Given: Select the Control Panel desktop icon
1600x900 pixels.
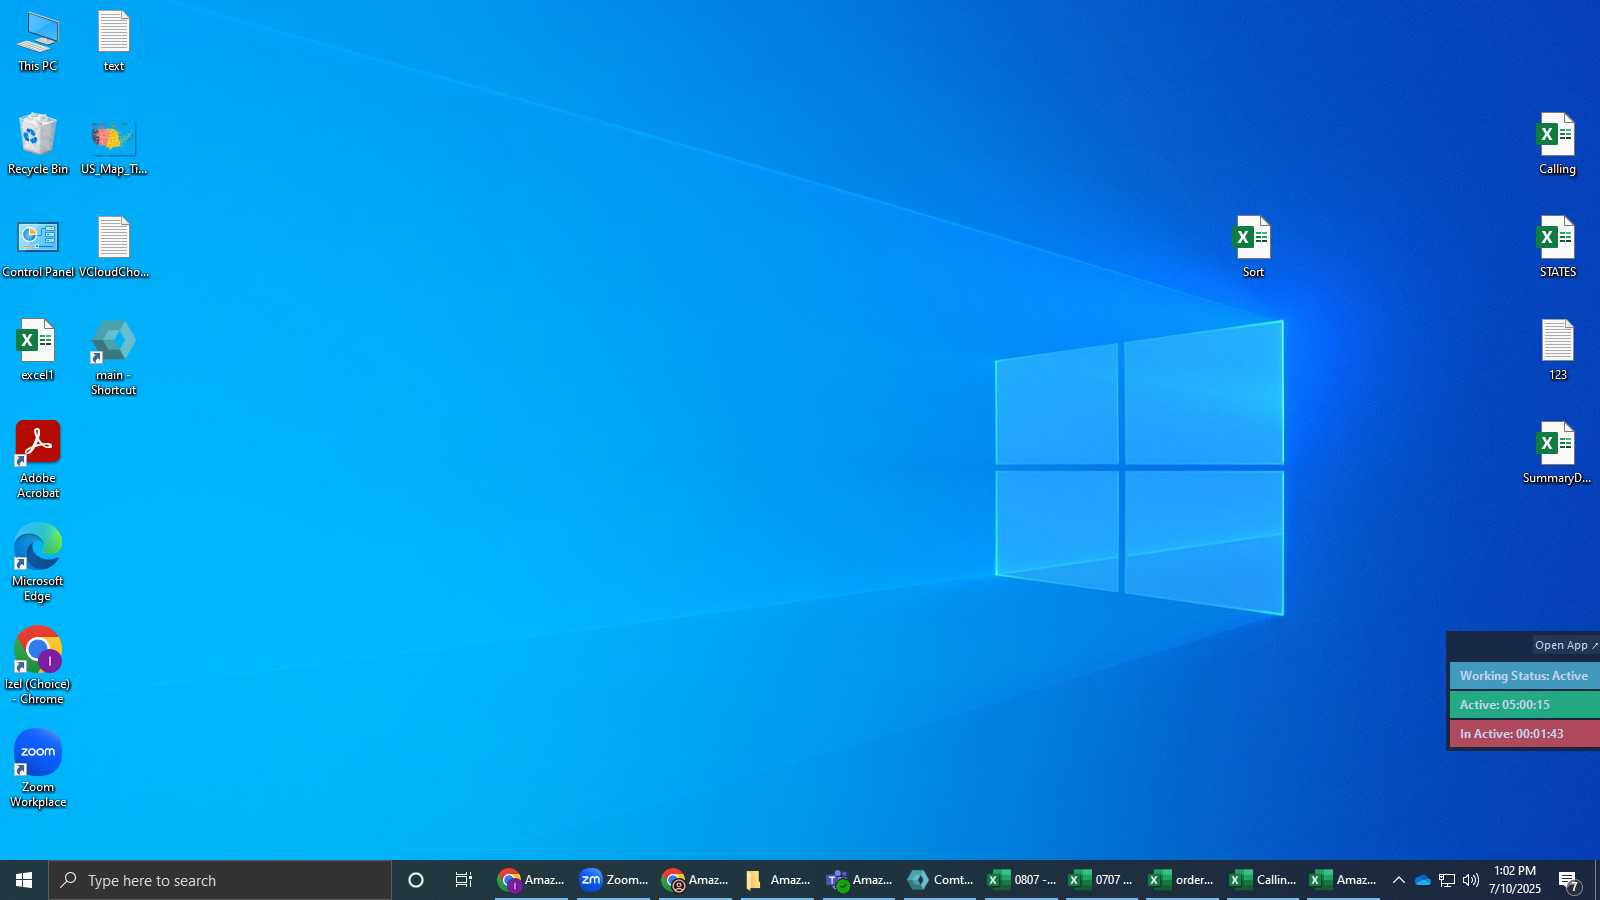Looking at the screenshot, I should (38, 248).
